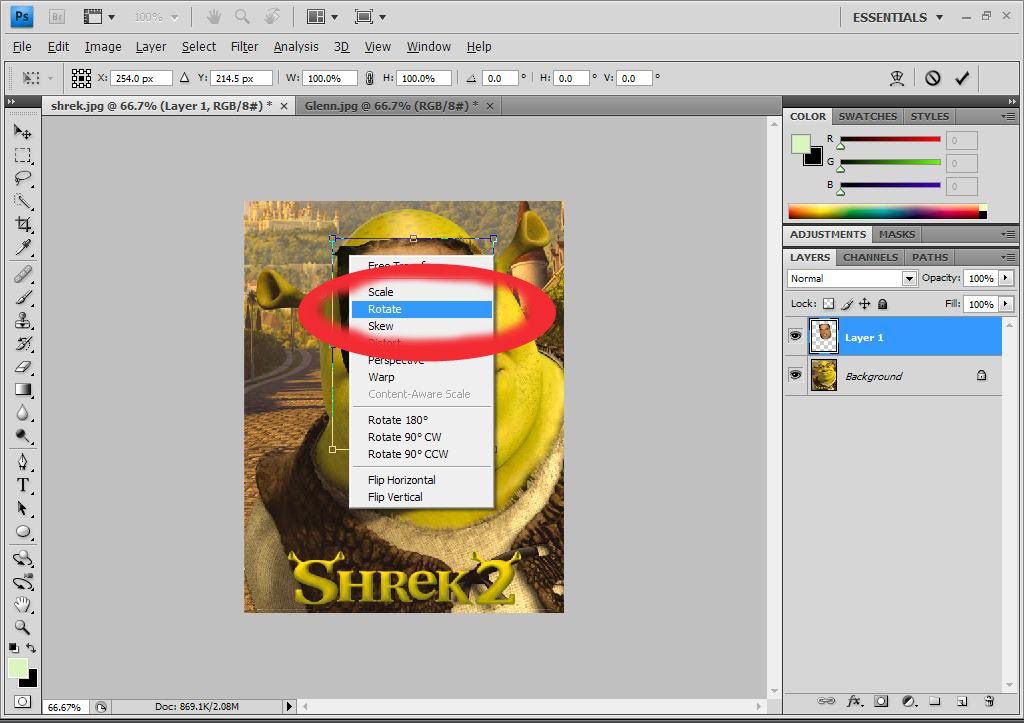Open the Layers panel options menu
This screenshot has height=723, width=1024.
pyautogui.click(x=1008, y=257)
